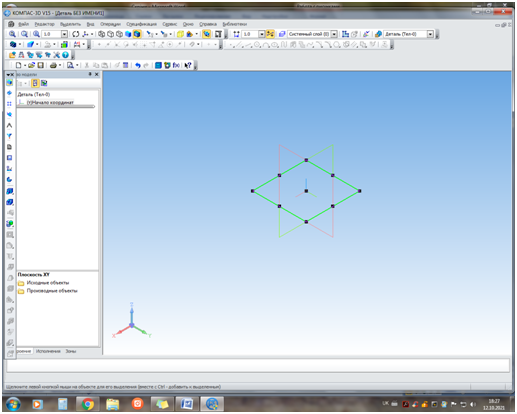Open the Редактор menu

coord(44,24)
